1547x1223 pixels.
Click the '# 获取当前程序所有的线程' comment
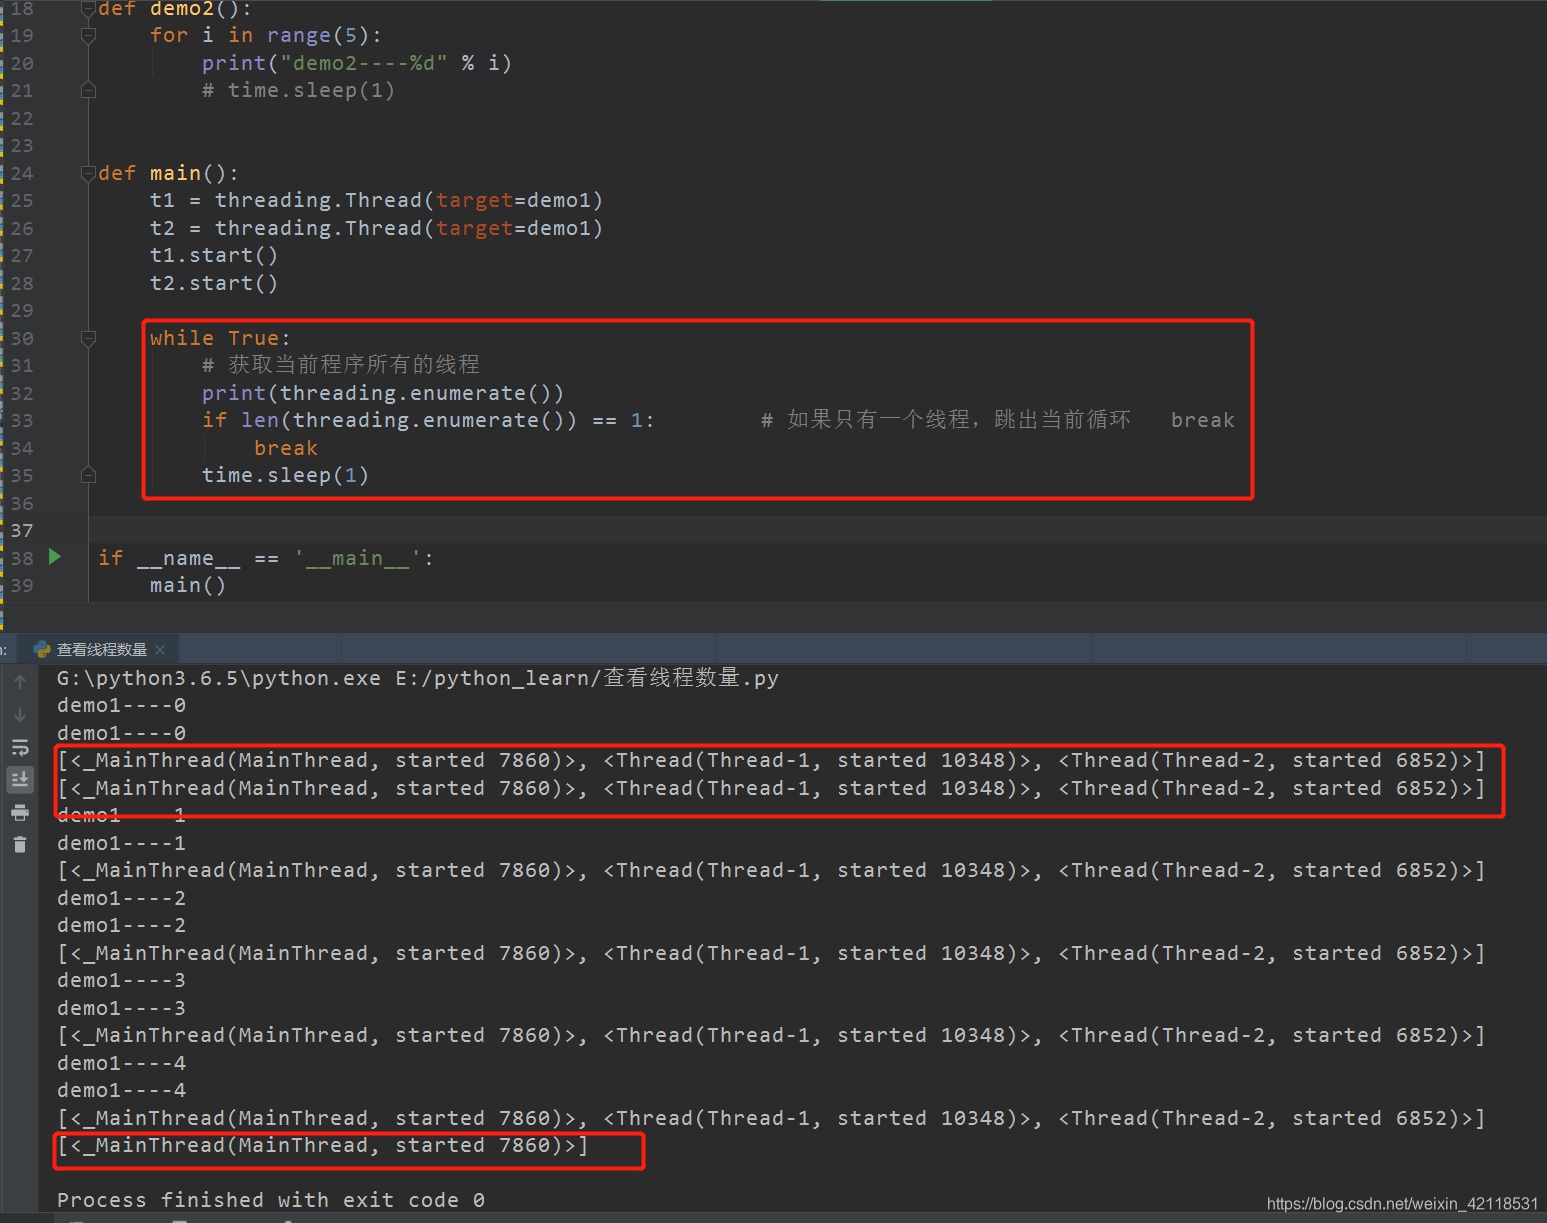click(x=341, y=365)
